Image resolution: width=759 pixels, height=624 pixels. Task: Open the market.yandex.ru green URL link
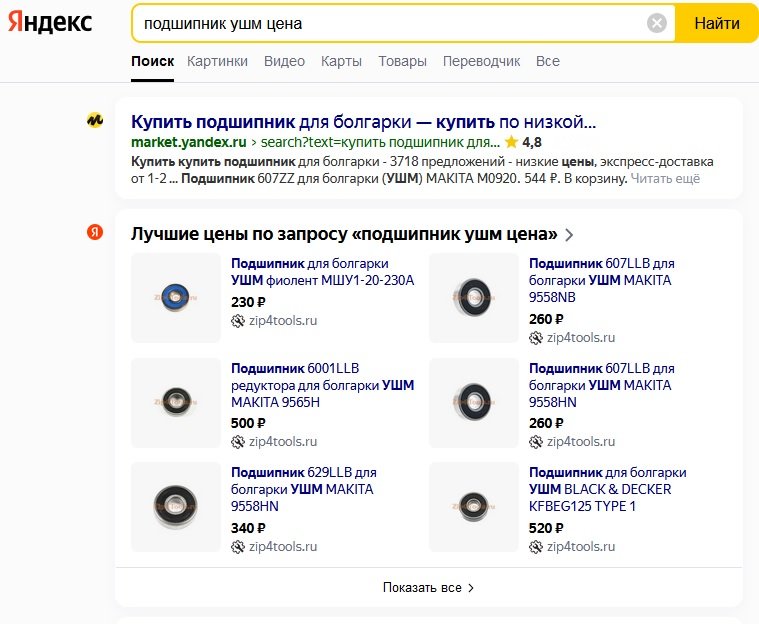coord(189,142)
